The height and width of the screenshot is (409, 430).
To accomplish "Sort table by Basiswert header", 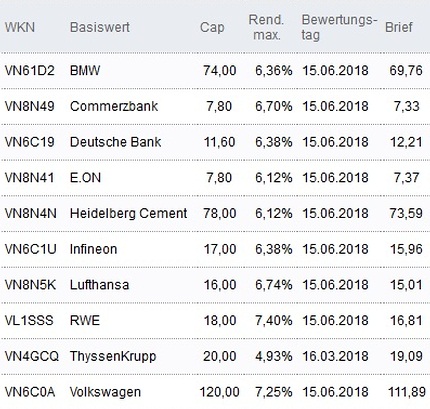I will (100, 27).
